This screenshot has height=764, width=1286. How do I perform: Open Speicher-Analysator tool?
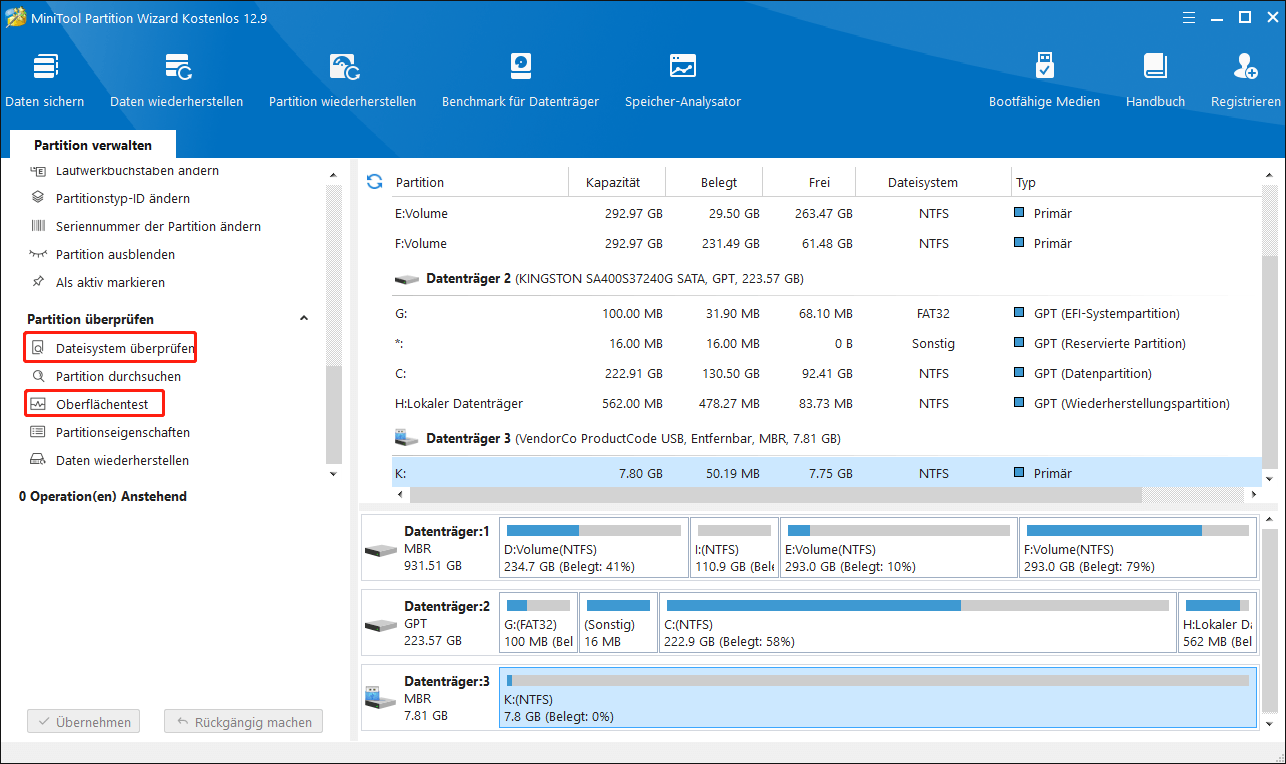pyautogui.click(x=683, y=81)
